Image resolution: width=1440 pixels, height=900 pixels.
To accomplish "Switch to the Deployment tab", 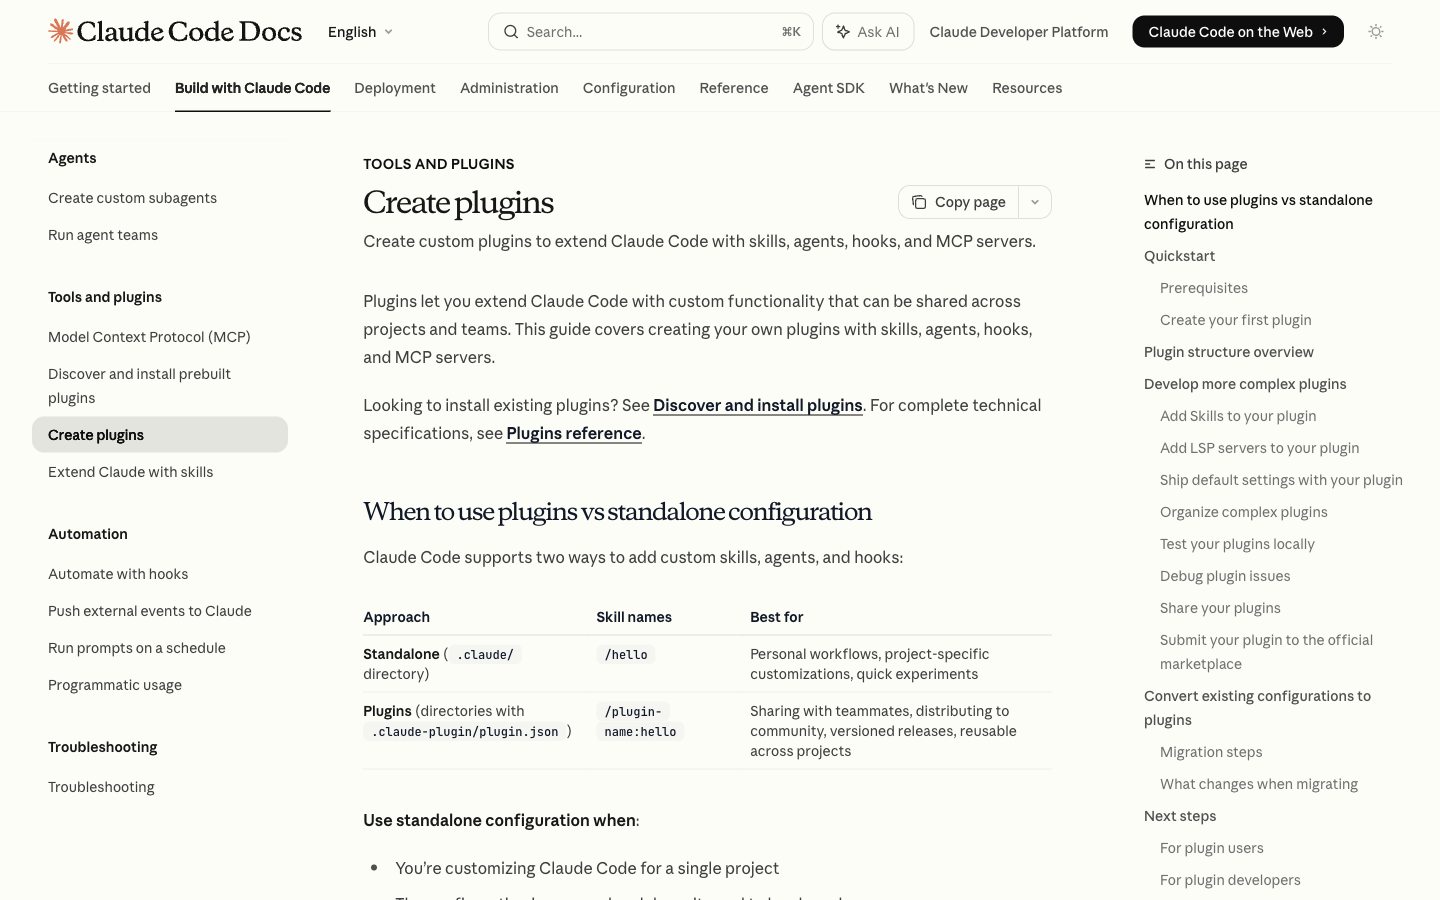I will pyautogui.click(x=395, y=88).
